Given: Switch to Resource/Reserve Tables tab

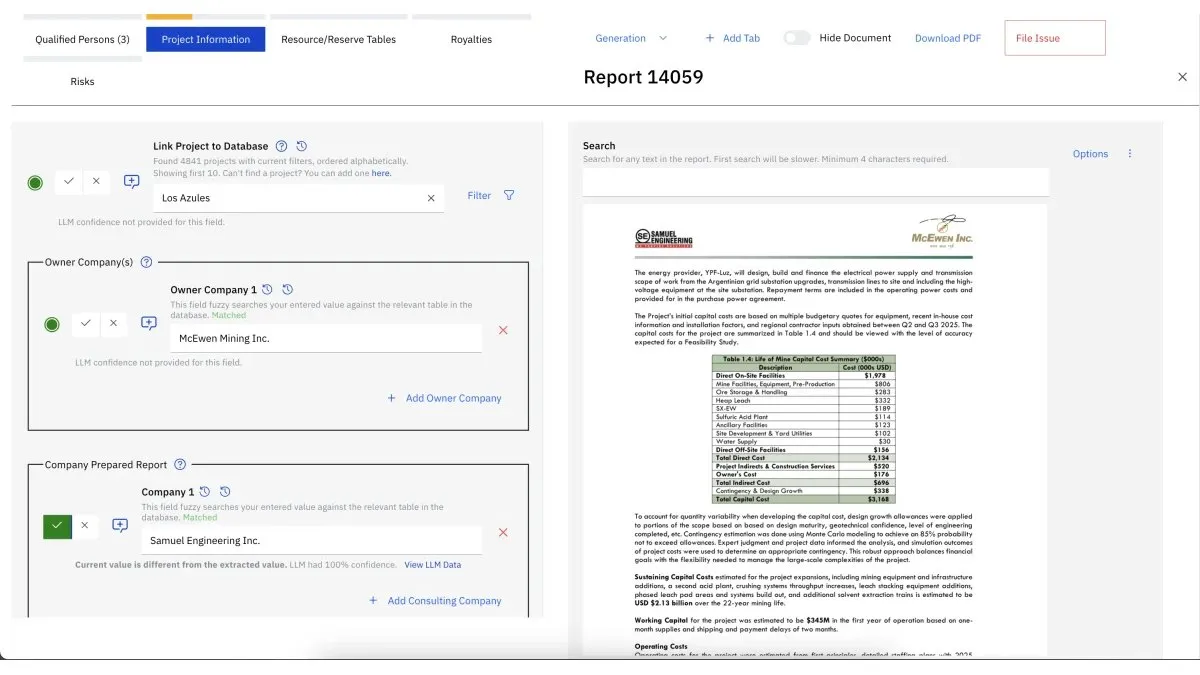Looking at the screenshot, I should pos(338,40).
